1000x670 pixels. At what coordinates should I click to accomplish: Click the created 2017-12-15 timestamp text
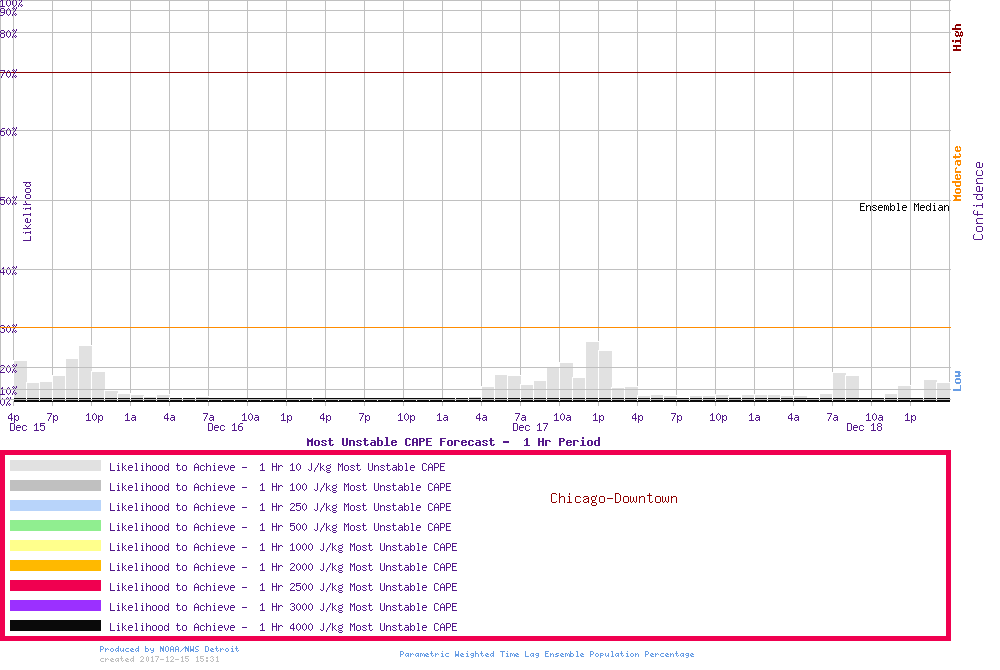coord(159,659)
